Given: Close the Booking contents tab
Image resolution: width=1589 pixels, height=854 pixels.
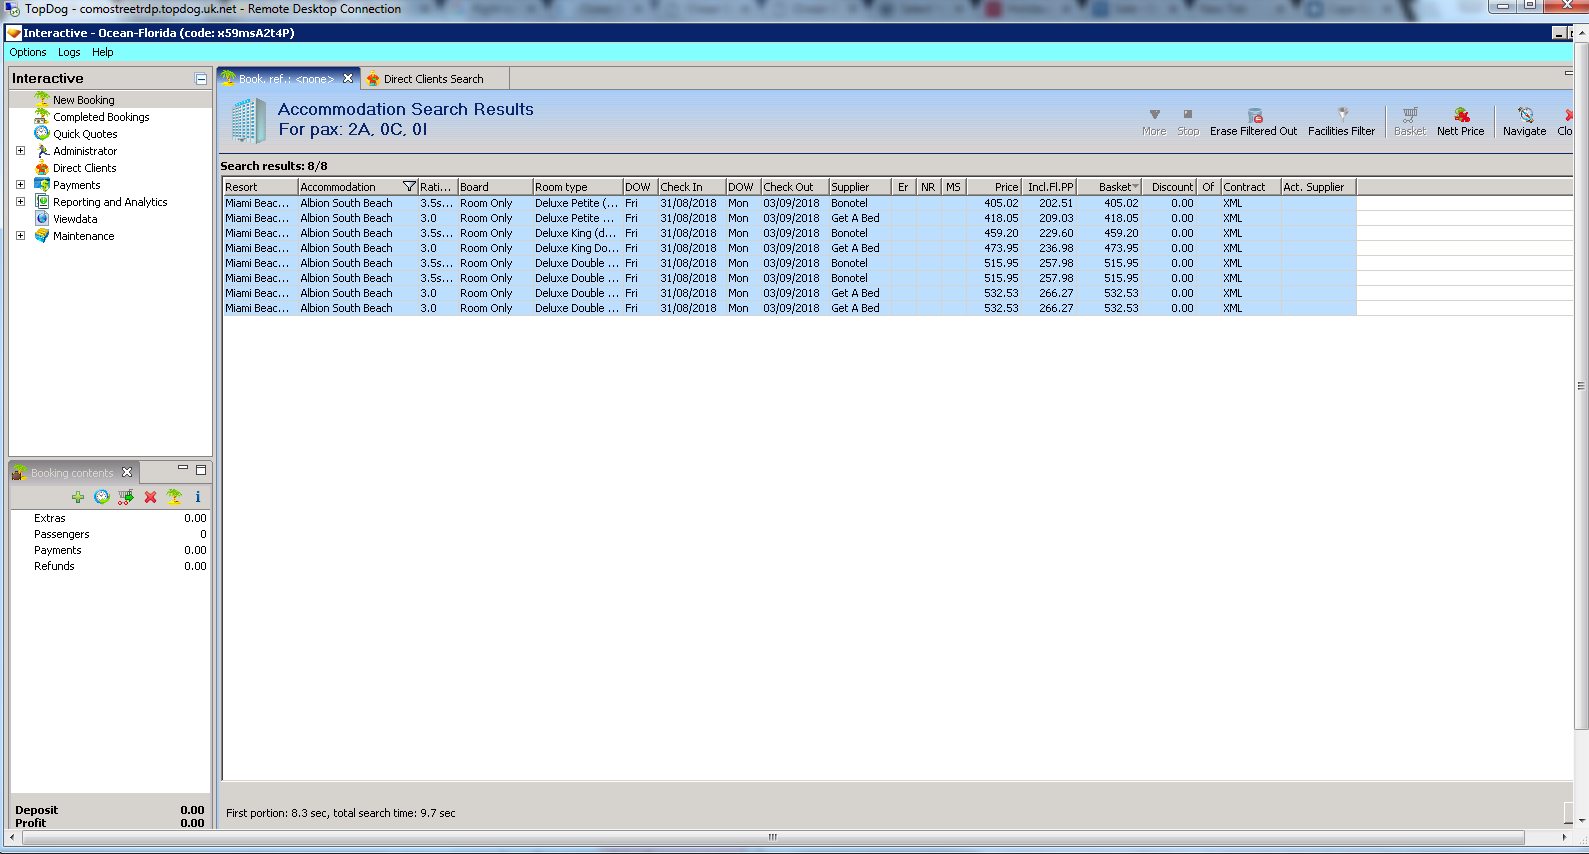Looking at the screenshot, I should pyautogui.click(x=127, y=472).
